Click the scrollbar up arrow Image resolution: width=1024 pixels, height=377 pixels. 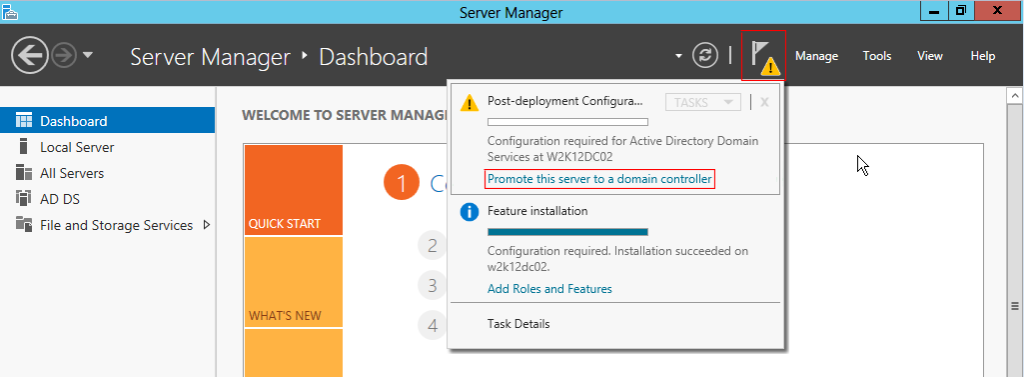click(1015, 96)
